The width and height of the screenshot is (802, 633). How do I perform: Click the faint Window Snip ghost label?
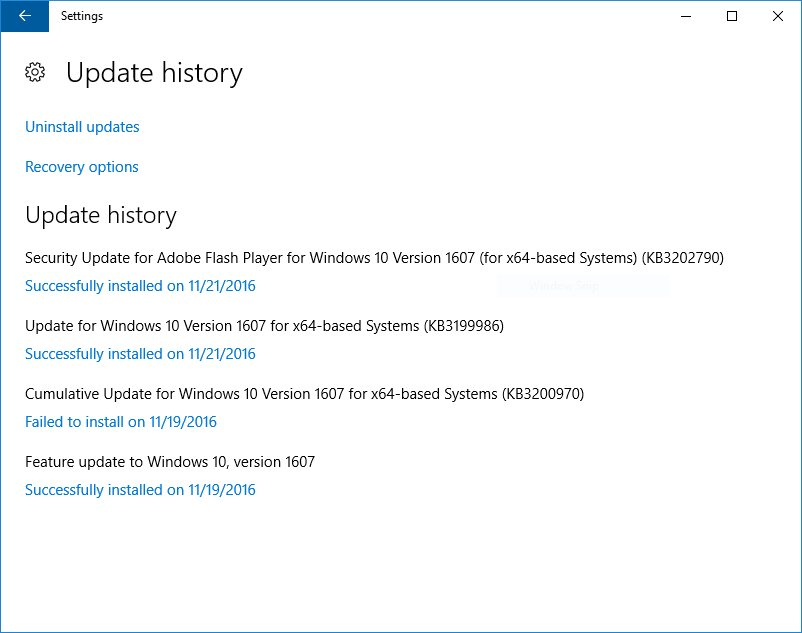pos(563,286)
